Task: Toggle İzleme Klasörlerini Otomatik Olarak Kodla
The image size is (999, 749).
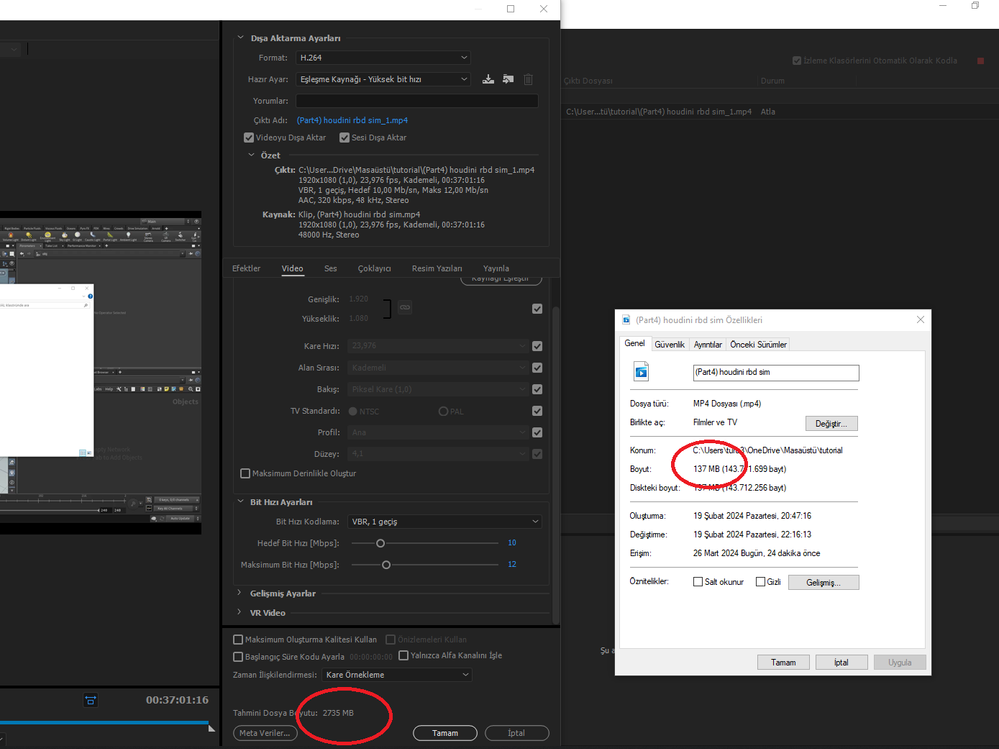Action: 796,61
